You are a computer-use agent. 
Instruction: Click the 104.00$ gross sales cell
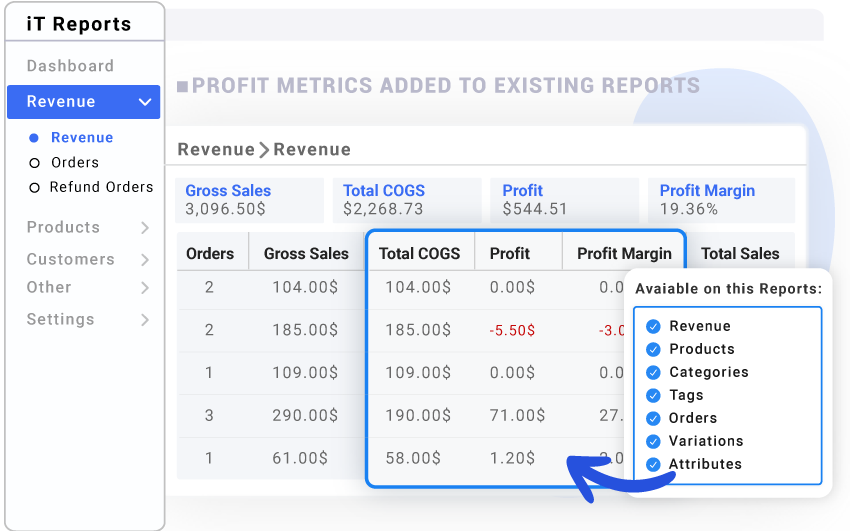305,287
